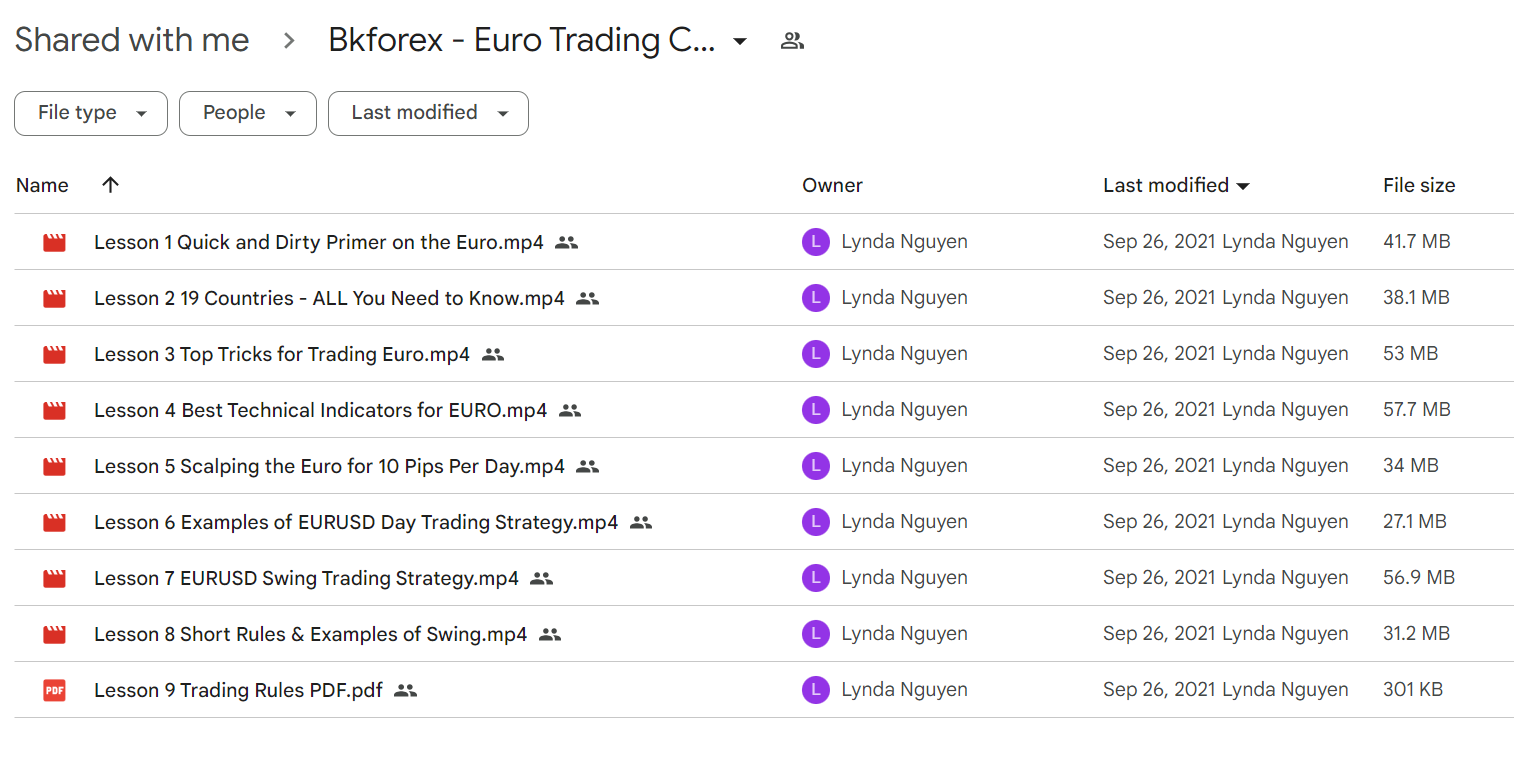
Task: Click the Owner column header
Action: [832, 185]
